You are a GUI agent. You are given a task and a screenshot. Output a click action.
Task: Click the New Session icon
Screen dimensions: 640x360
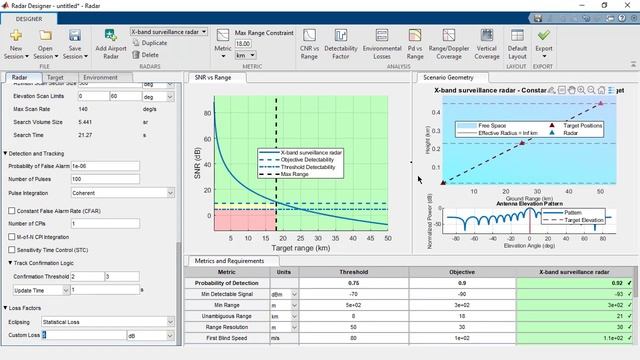pos(16,36)
